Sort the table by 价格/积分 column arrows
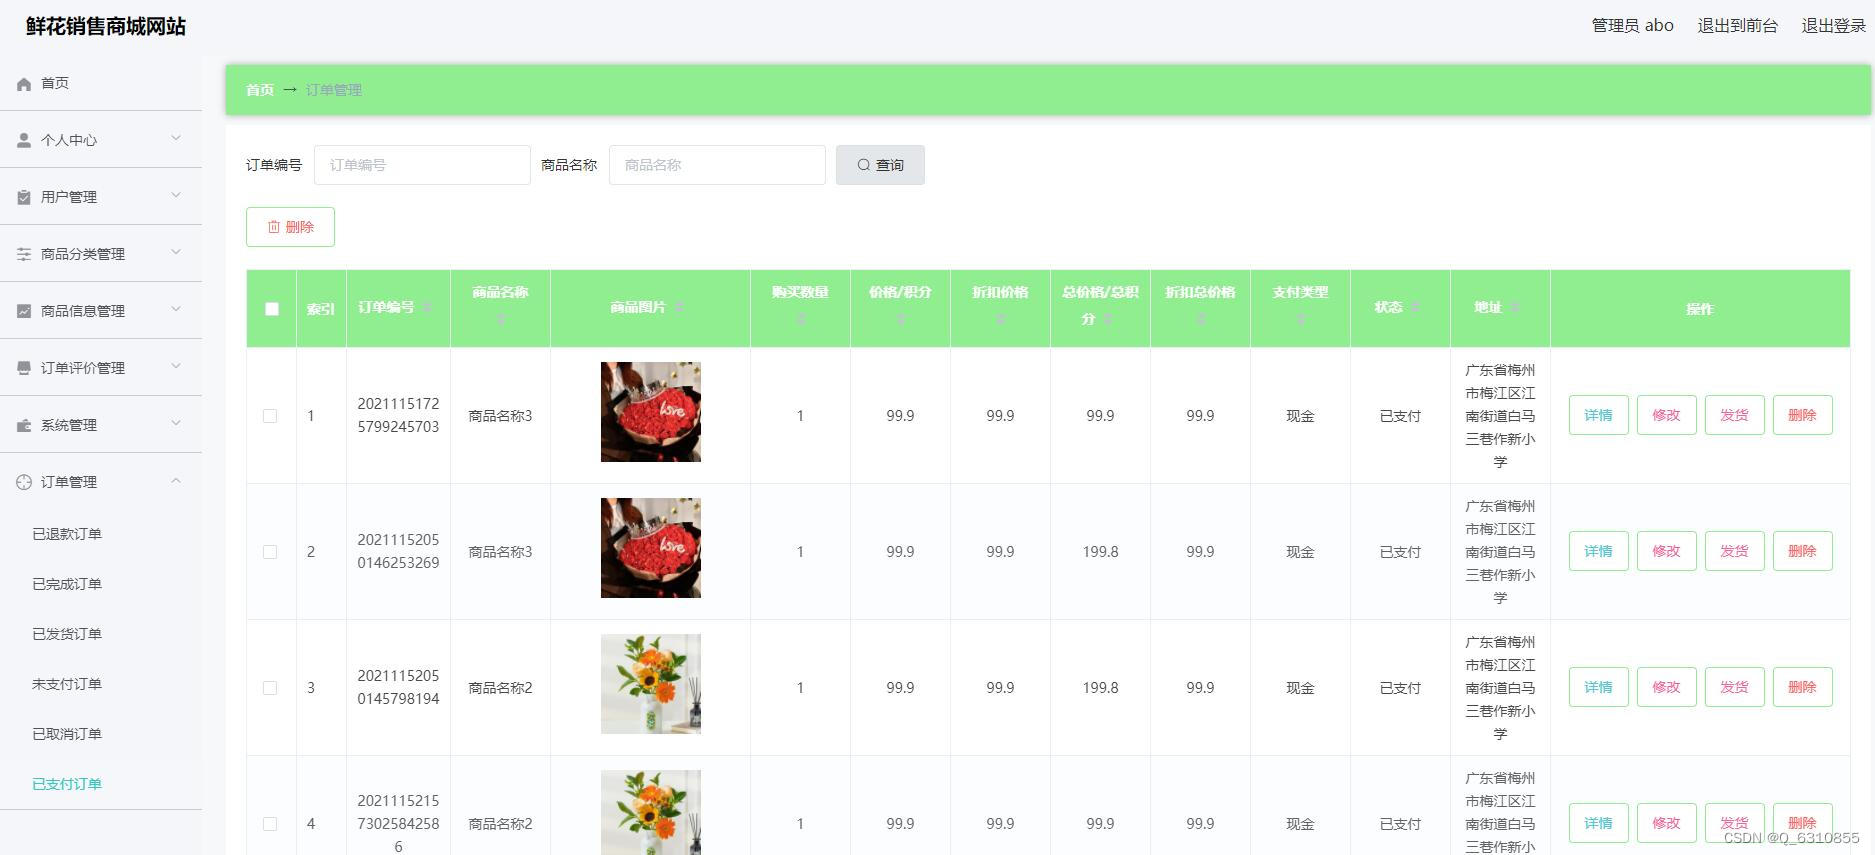The height and width of the screenshot is (855, 1875). 901,319
